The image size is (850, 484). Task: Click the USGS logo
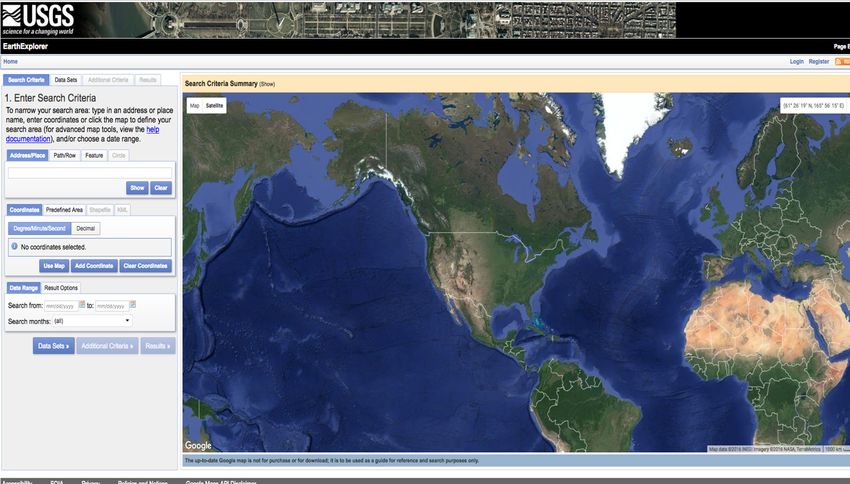38,18
